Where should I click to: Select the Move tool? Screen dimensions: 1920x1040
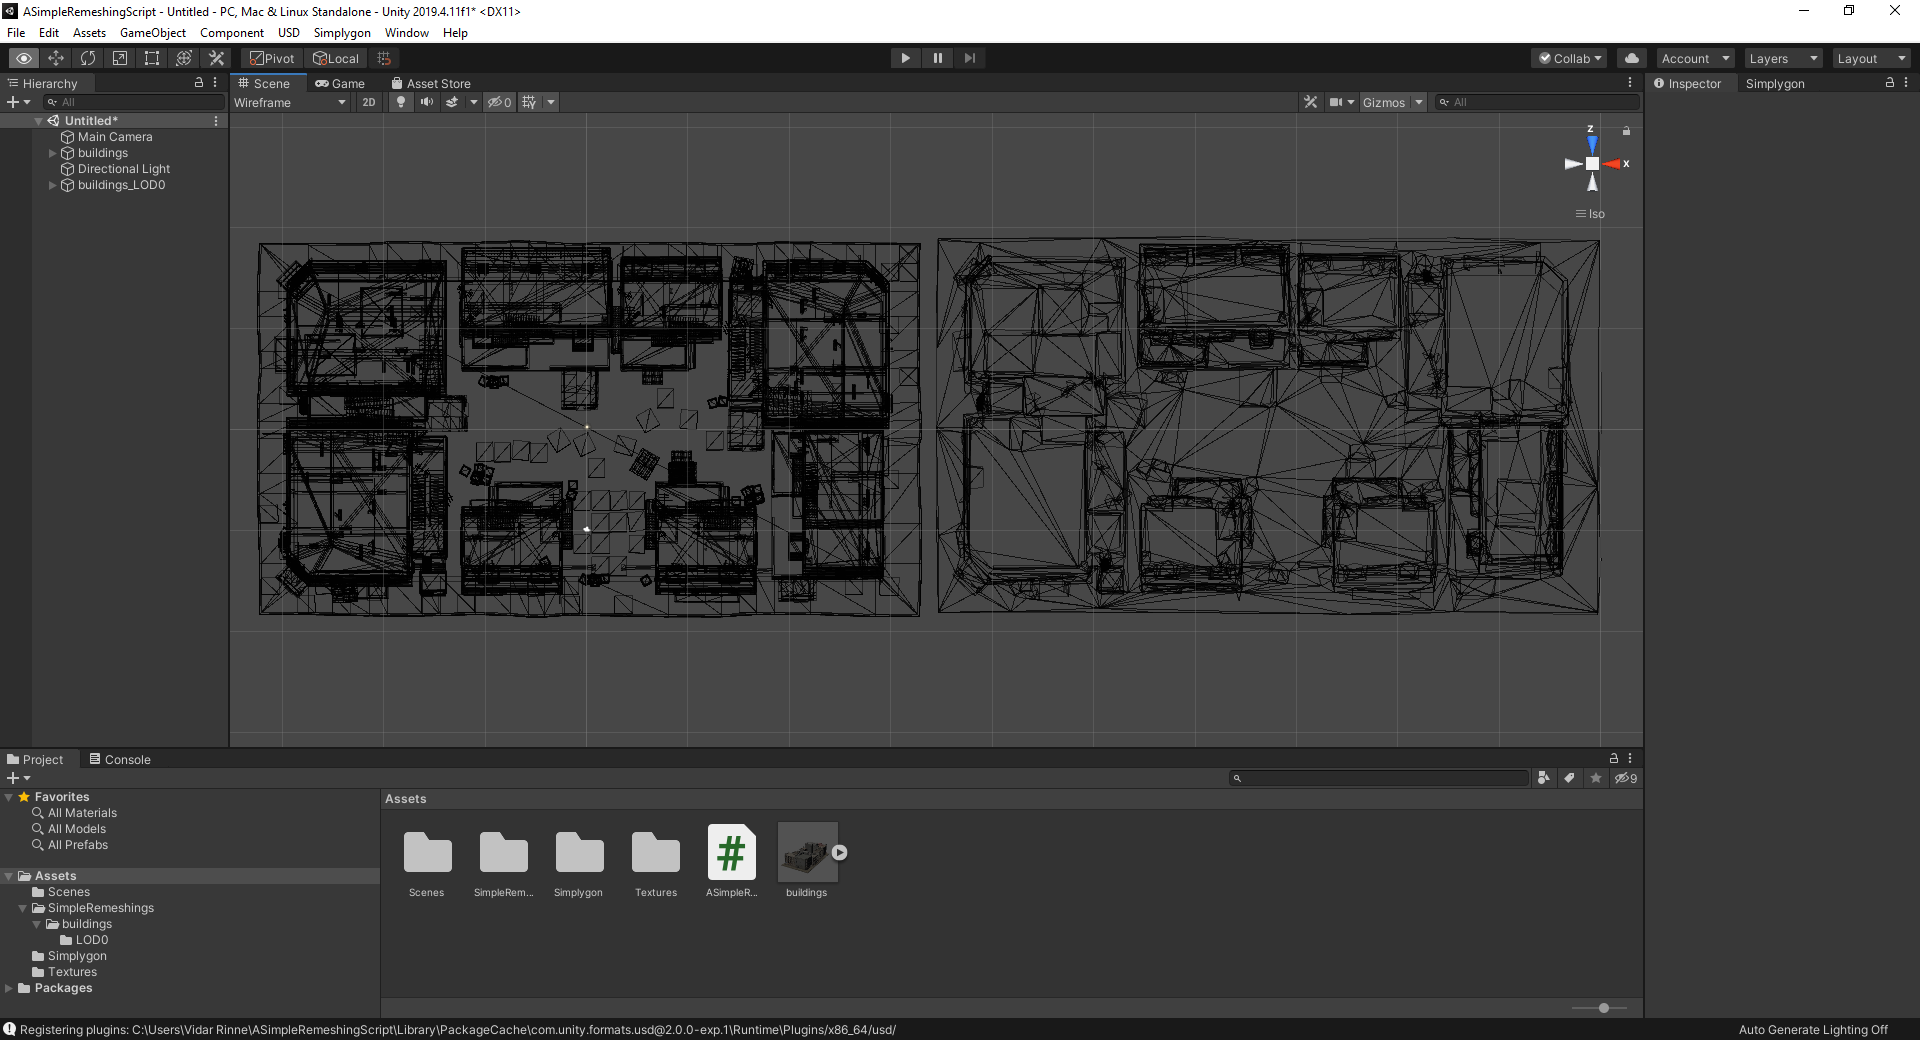click(56, 58)
